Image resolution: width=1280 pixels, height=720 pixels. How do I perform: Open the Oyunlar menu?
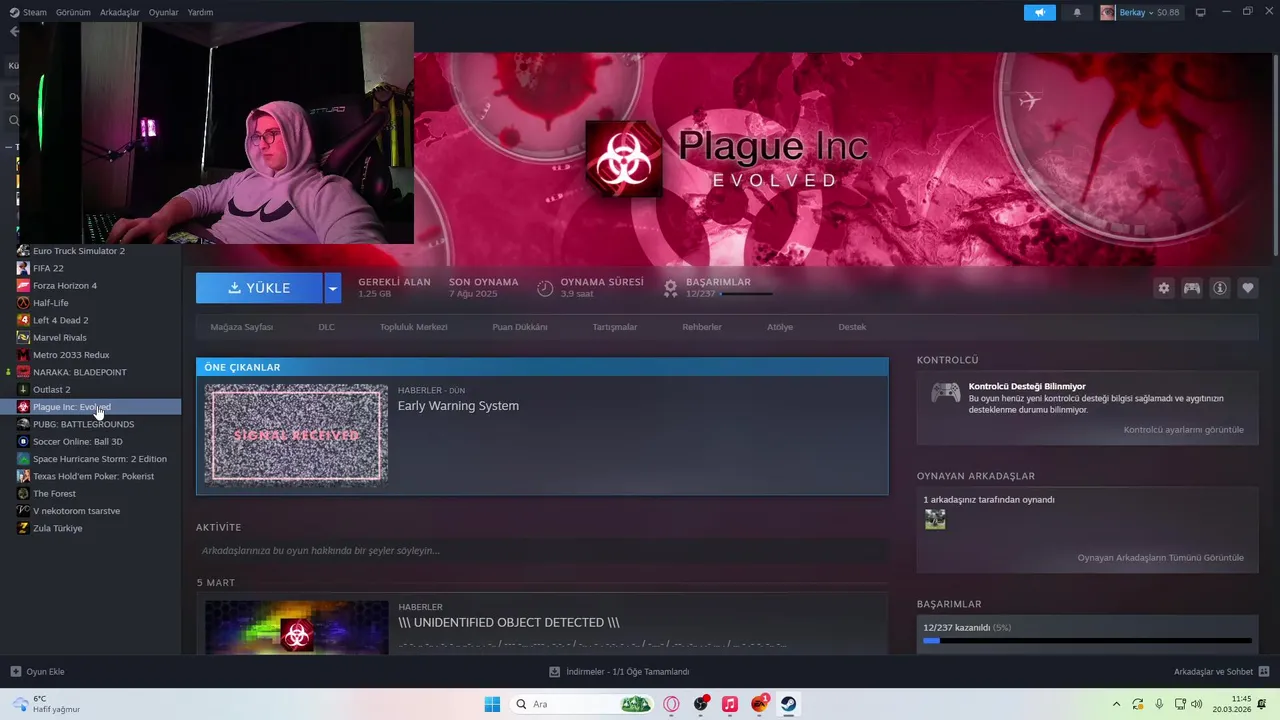(163, 12)
